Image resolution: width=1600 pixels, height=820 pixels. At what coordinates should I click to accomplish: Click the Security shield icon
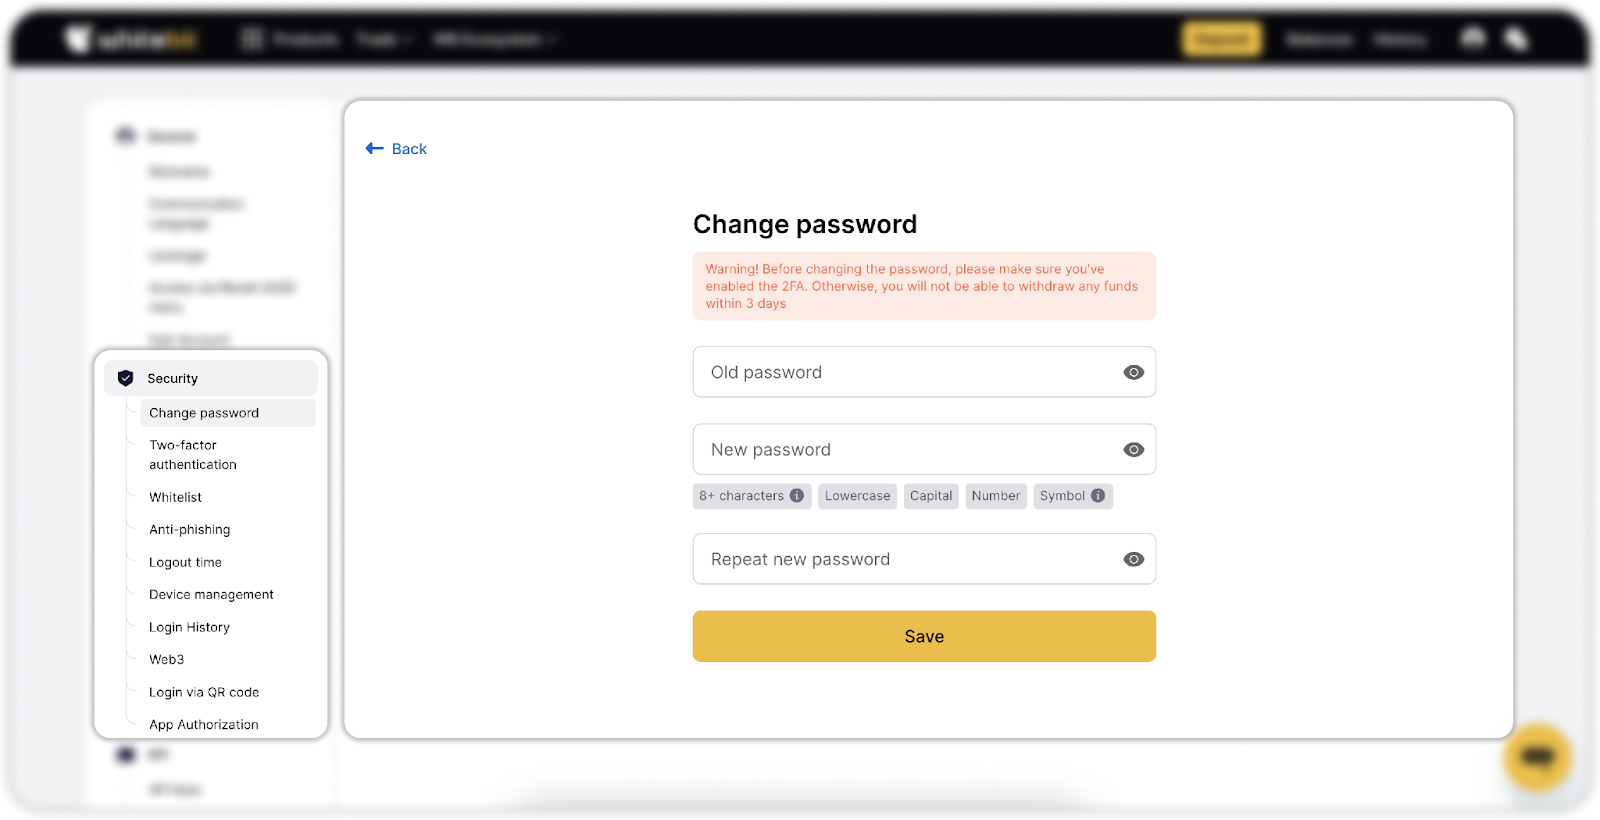[x=126, y=378]
